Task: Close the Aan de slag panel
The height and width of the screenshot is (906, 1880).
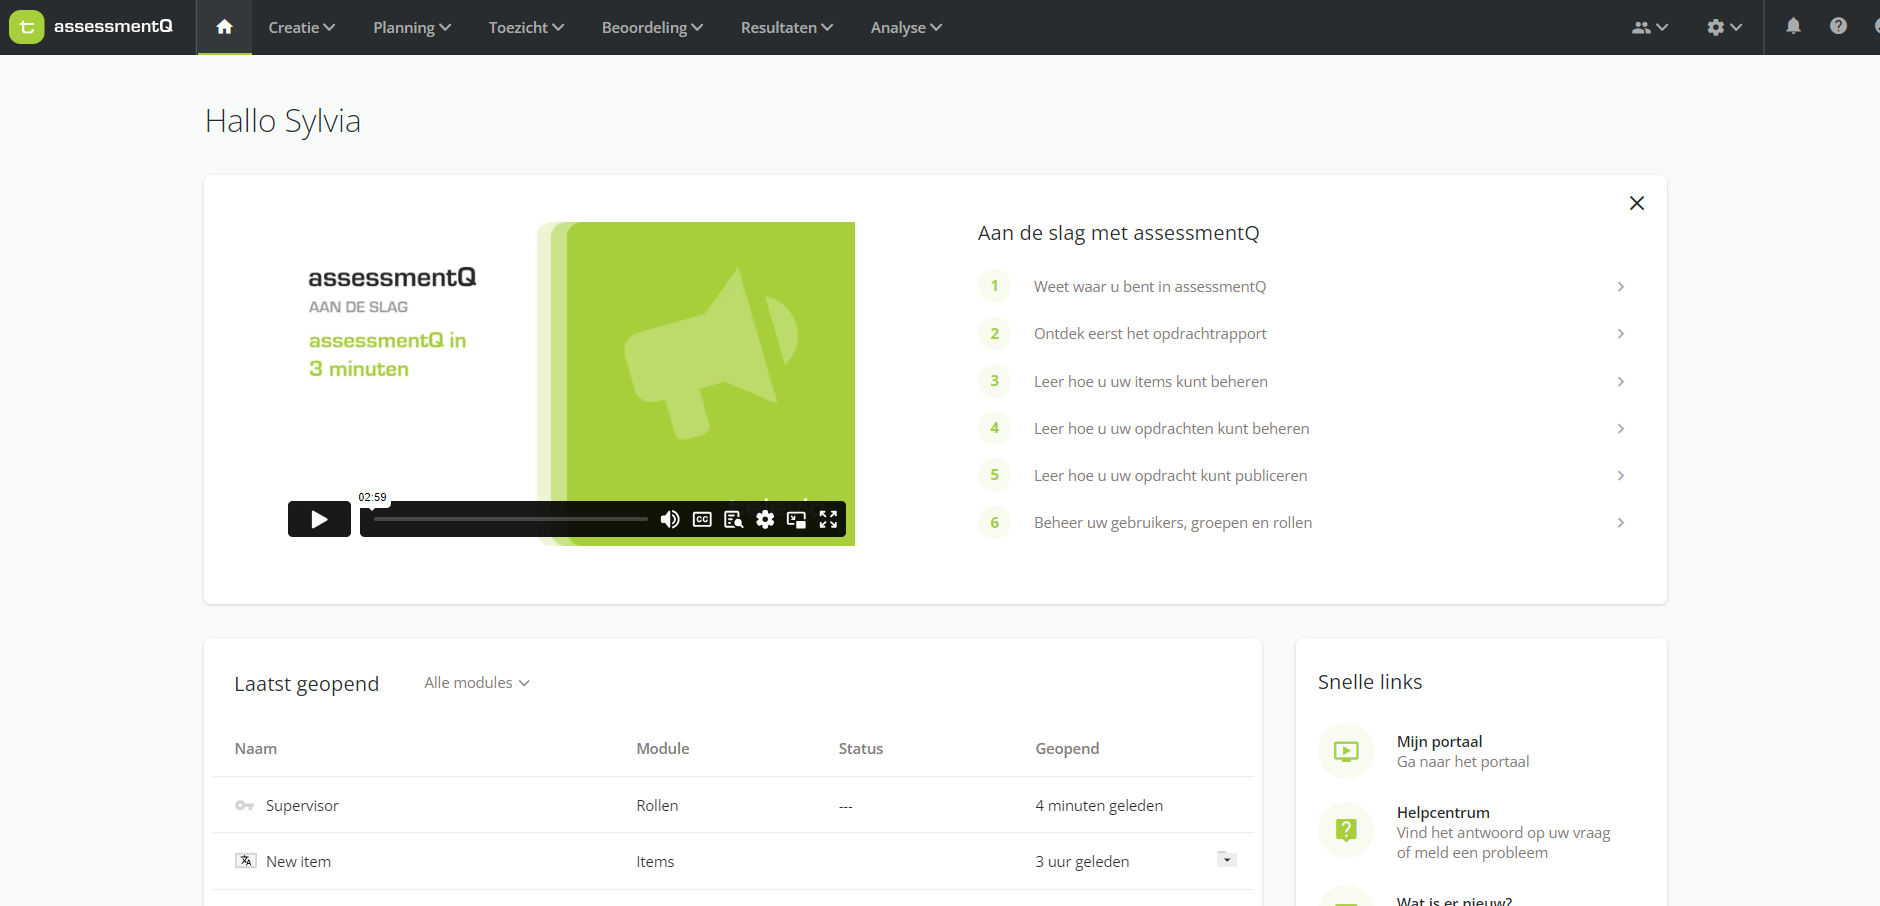Action: [x=1637, y=203]
